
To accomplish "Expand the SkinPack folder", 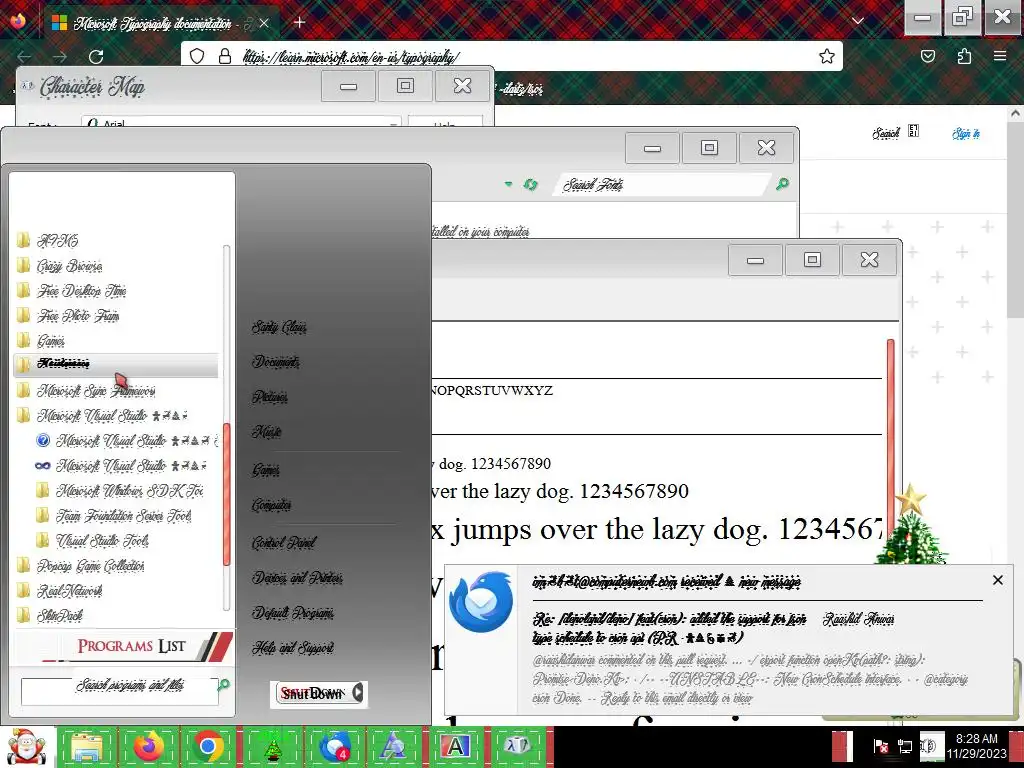I will click(x=50, y=615).
